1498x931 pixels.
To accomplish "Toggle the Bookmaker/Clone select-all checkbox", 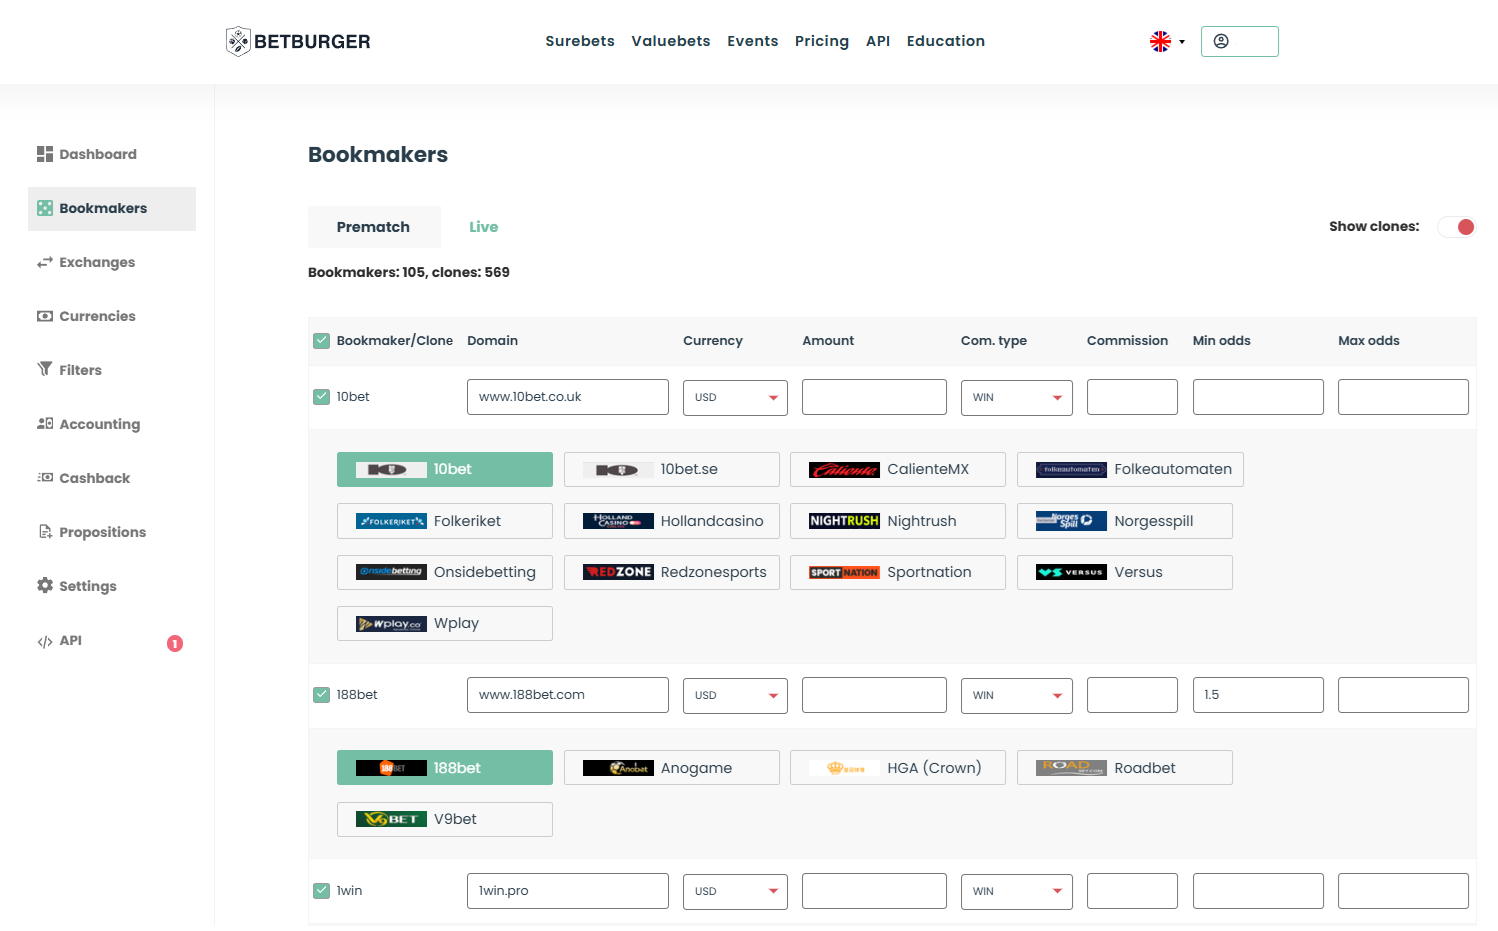I will [x=322, y=341].
